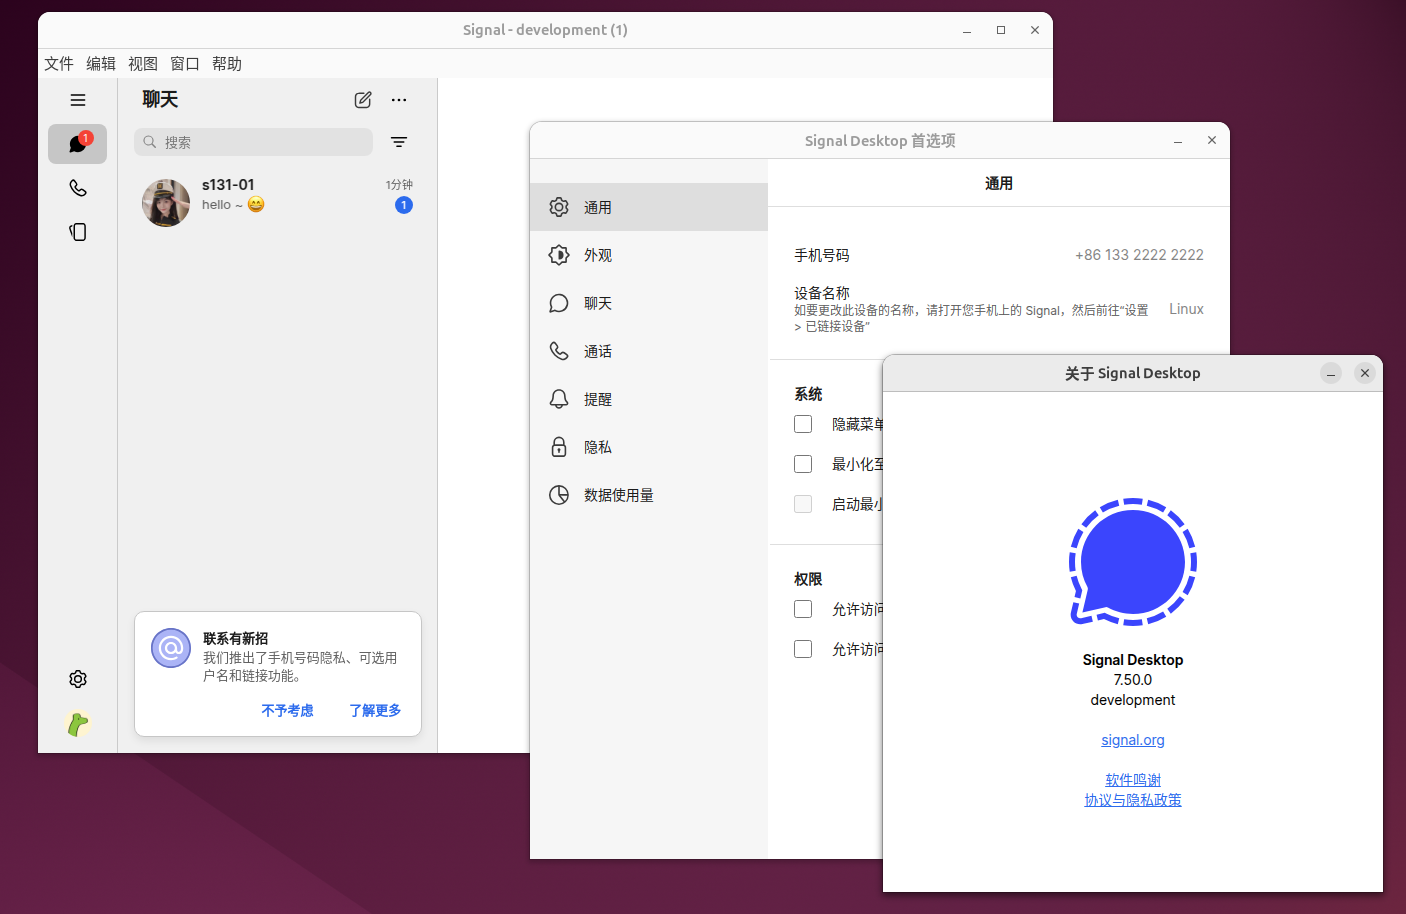Switch to the calls view via phone icon

pos(78,188)
